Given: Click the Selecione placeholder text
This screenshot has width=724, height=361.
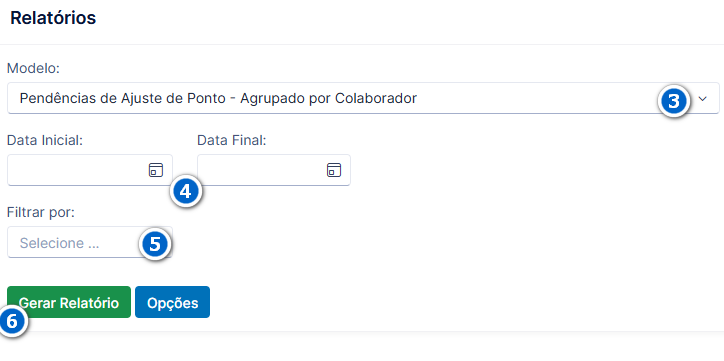Looking at the screenshot, I should pyautogui.click(x=60, y=243).
